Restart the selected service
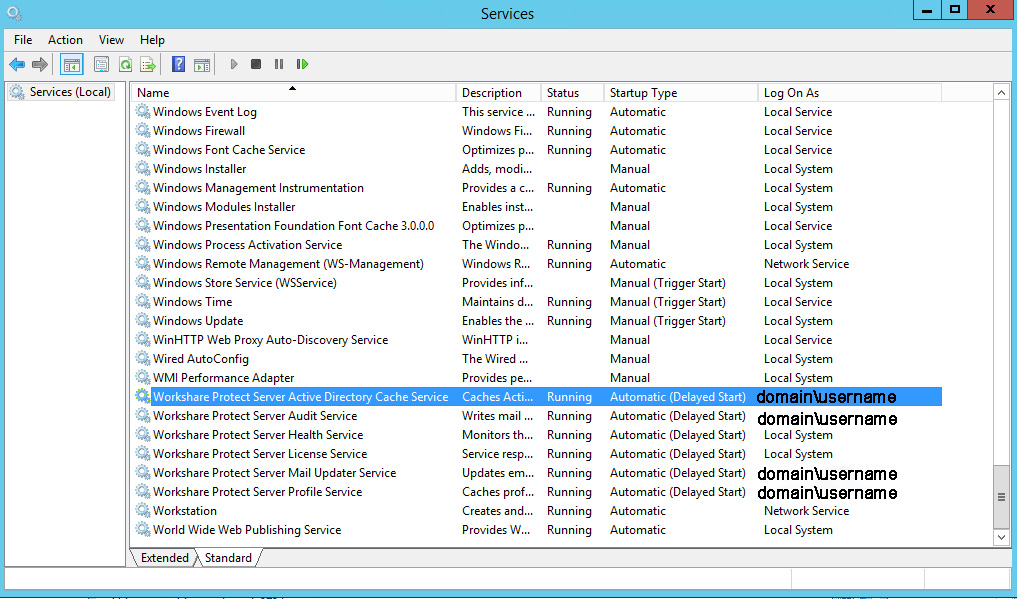 click(302, 64)
